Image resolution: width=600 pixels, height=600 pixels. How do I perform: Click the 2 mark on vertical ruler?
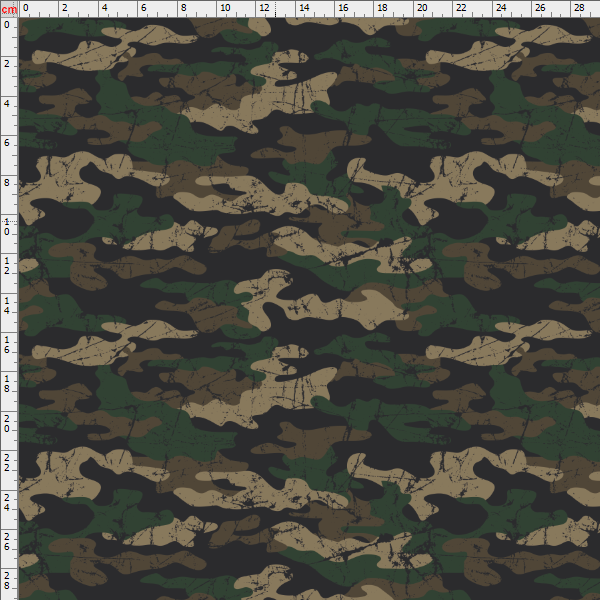coord(7,64)
